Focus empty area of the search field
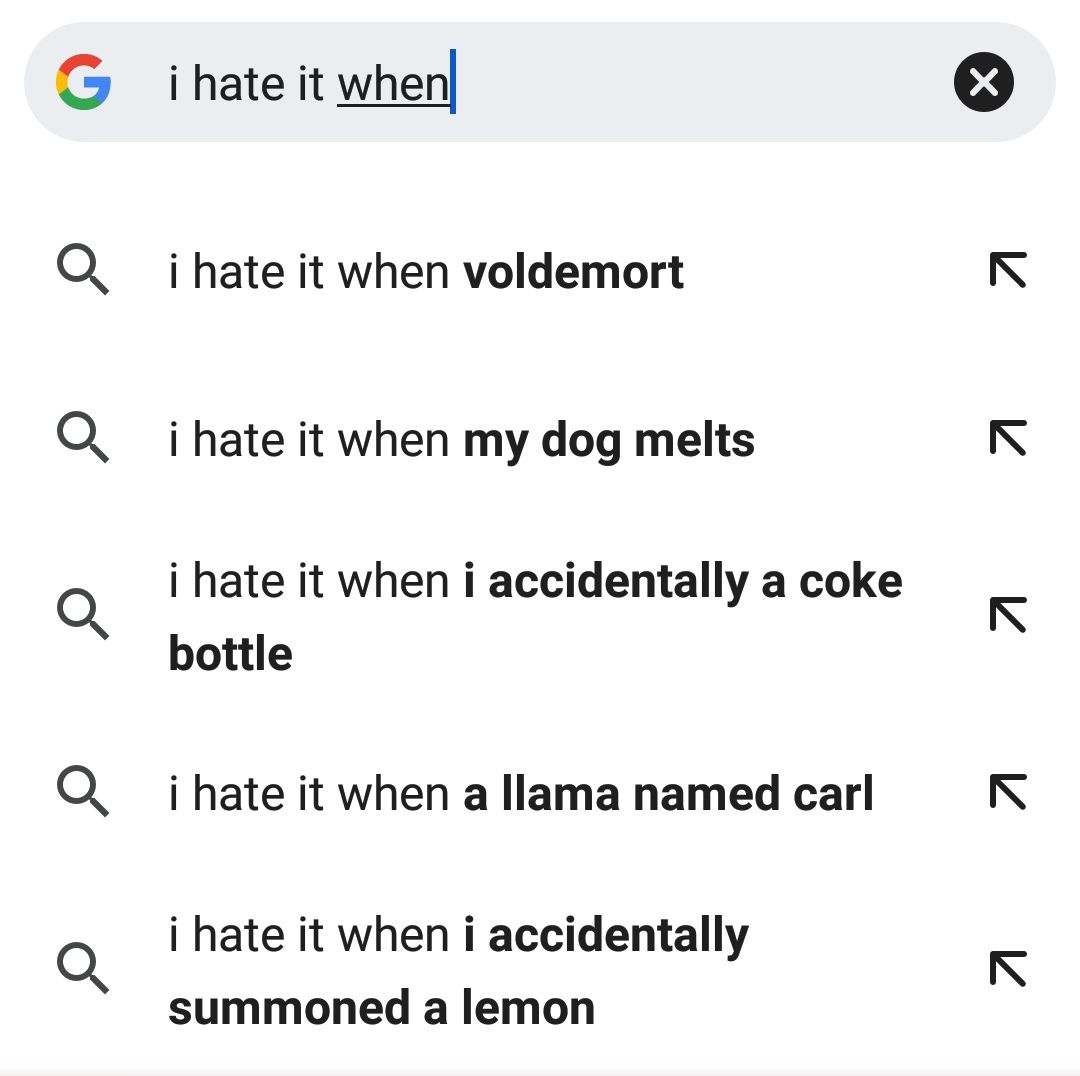The image size is (1080, 1076). point(703,82)
